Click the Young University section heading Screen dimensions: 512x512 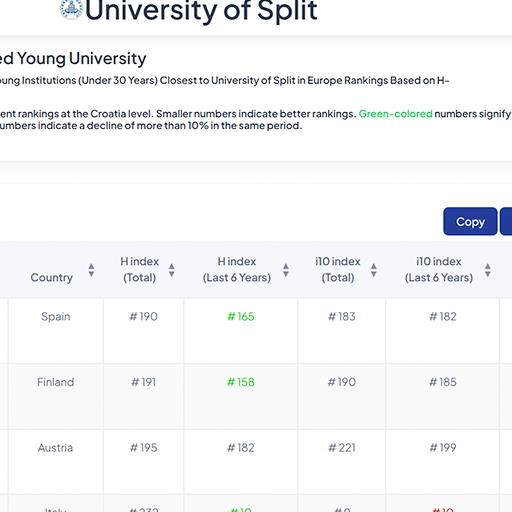click(73, 59)
